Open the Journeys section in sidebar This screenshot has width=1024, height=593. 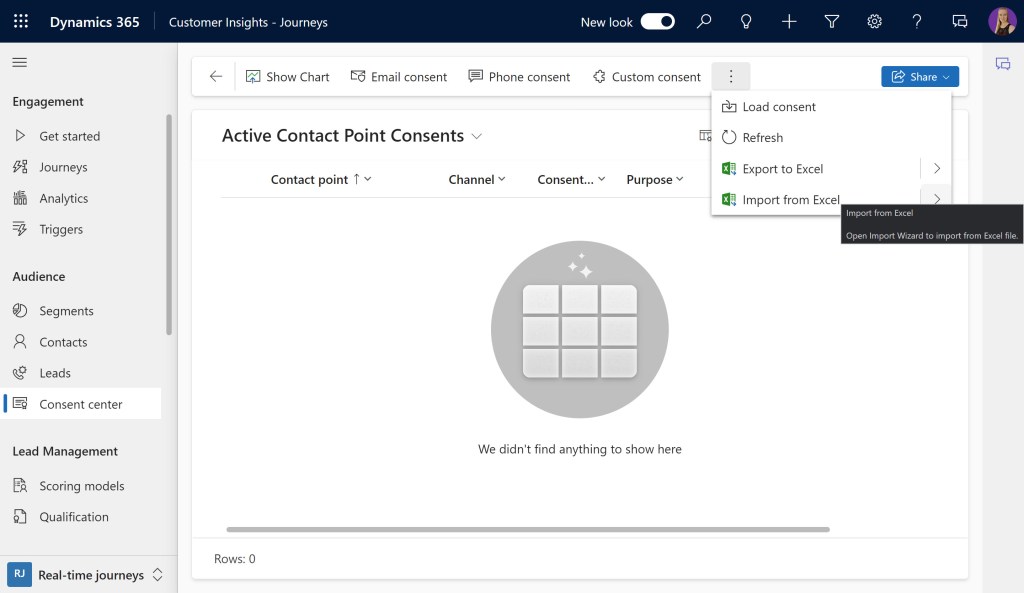click(x=65, y=167)
